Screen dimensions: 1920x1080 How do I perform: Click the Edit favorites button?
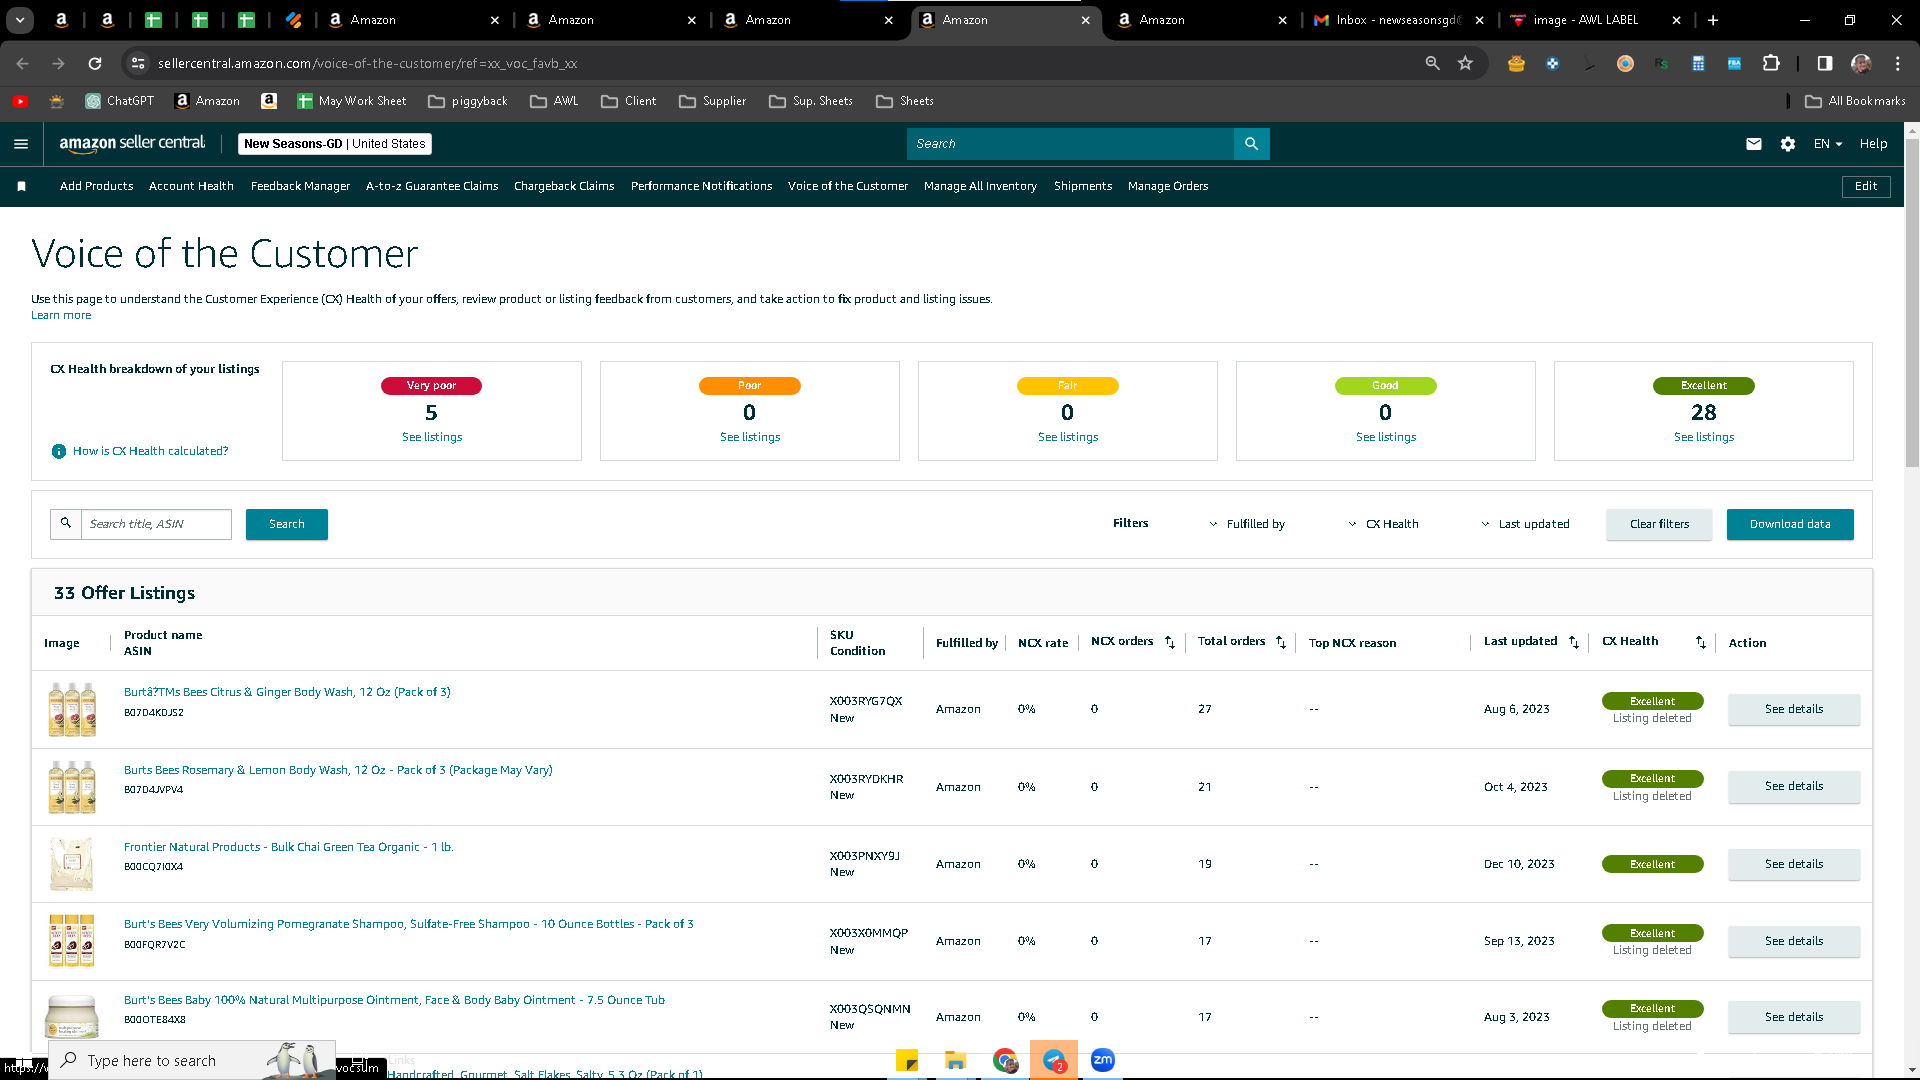pyautogui.click(x=1866, y=186)
